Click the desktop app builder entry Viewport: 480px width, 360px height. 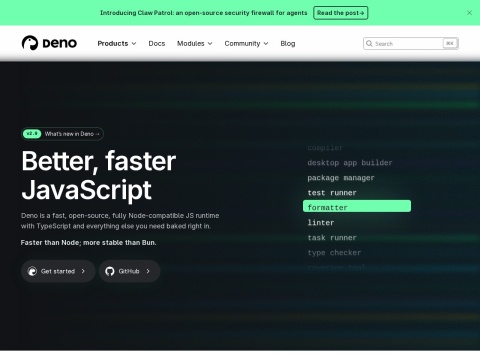click(x=350, y=163)
